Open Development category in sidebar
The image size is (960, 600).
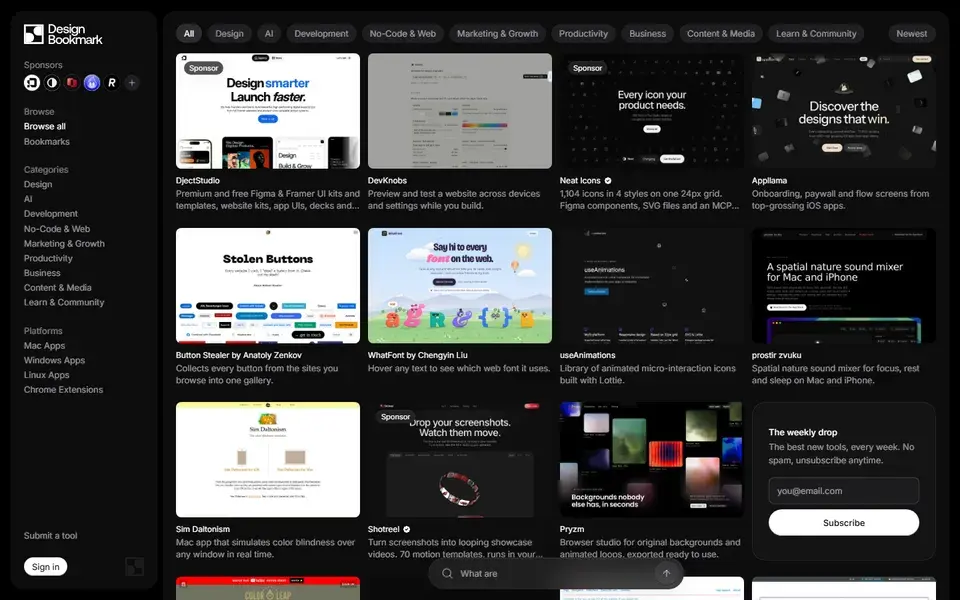tap(51, 214)
